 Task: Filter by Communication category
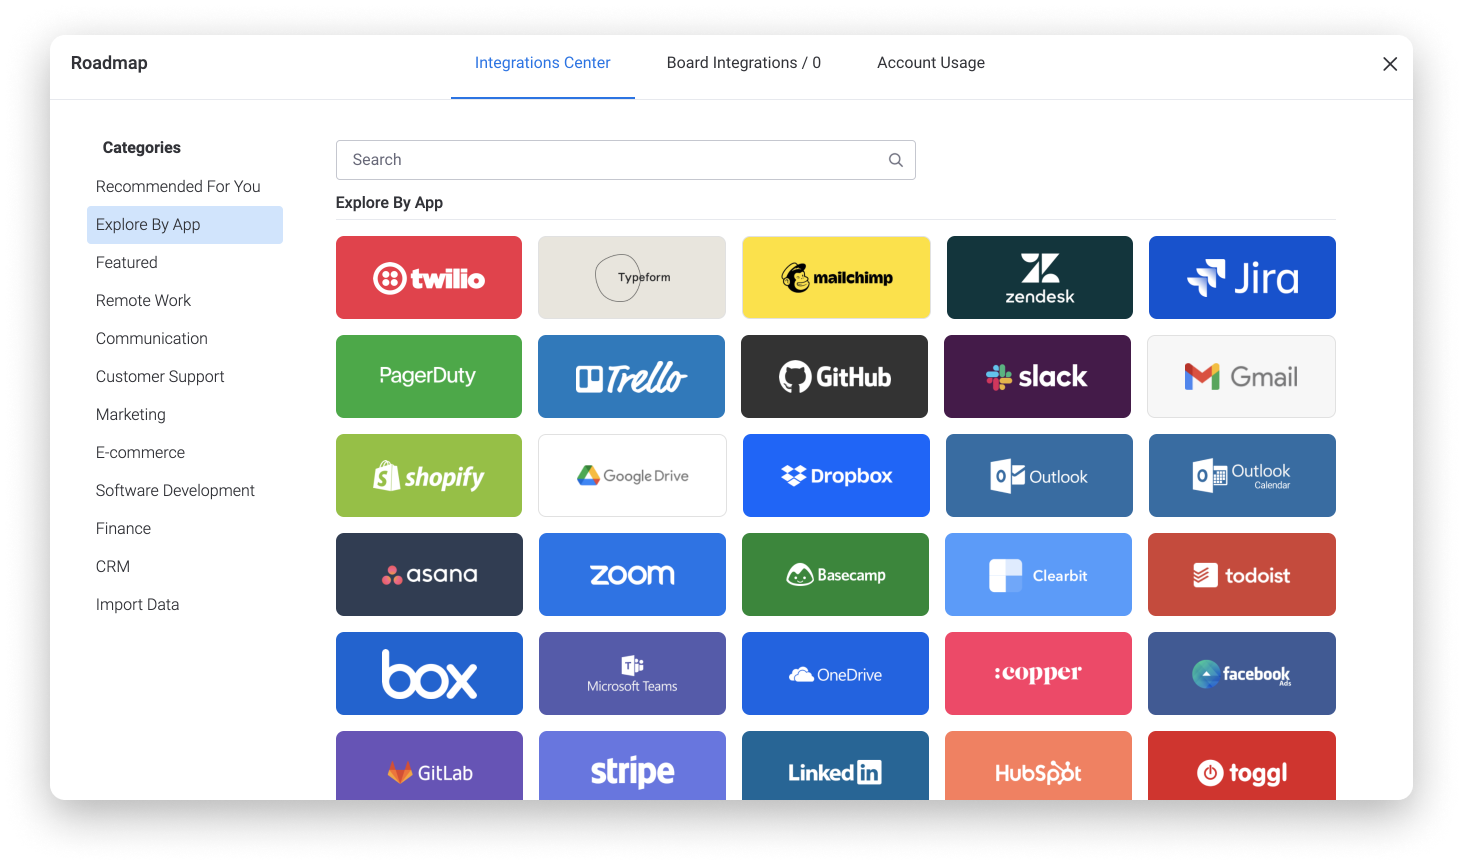(185, 339)
